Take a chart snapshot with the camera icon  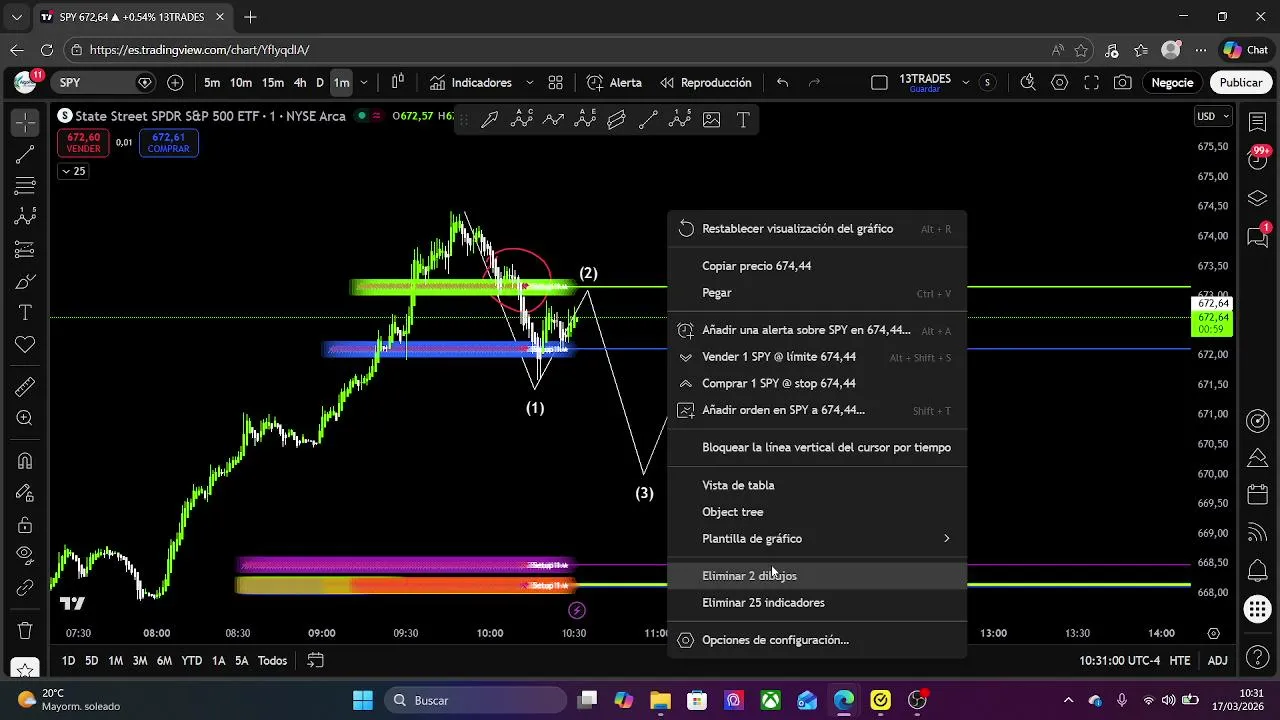[1123, 83]
